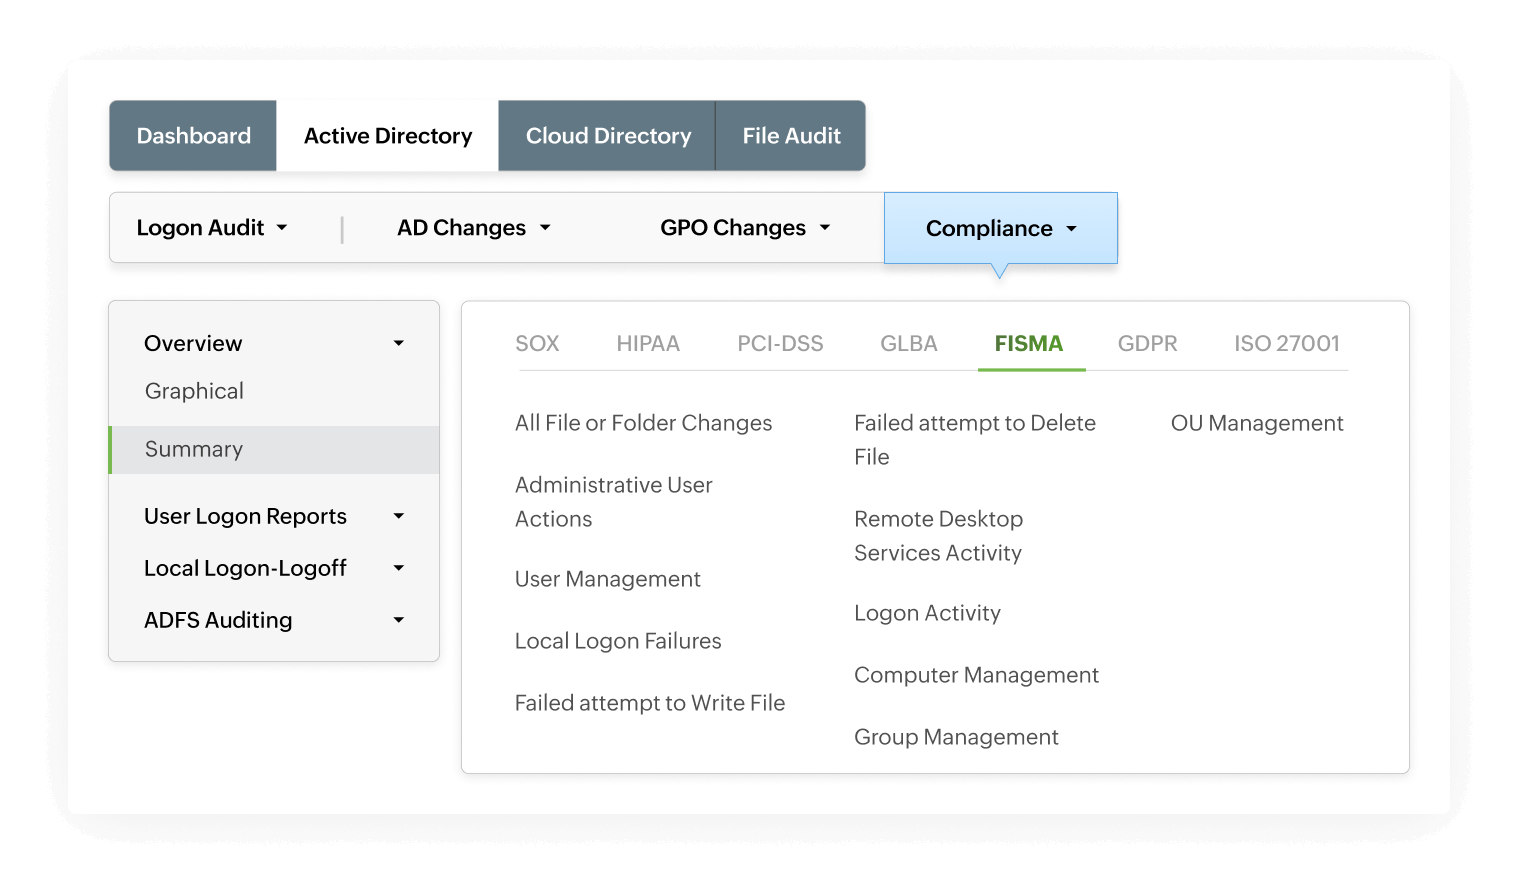Open the AD Changes dropdown menu
The width and height of the screenshot is (1518, 890).
[x=473, y=227]
